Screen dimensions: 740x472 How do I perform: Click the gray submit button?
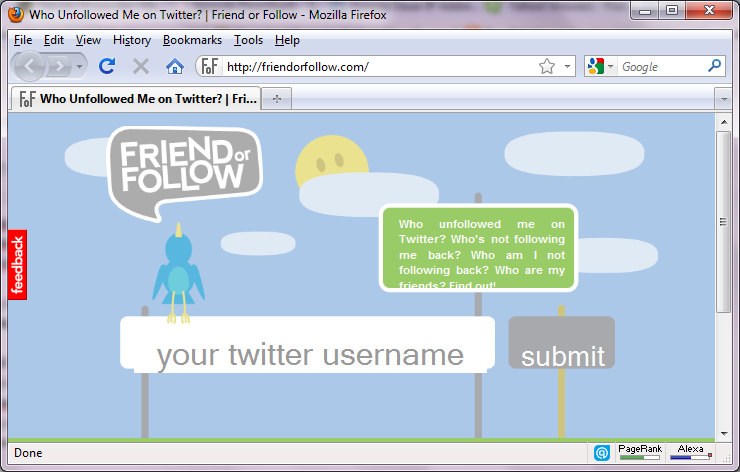click(562, 343)
